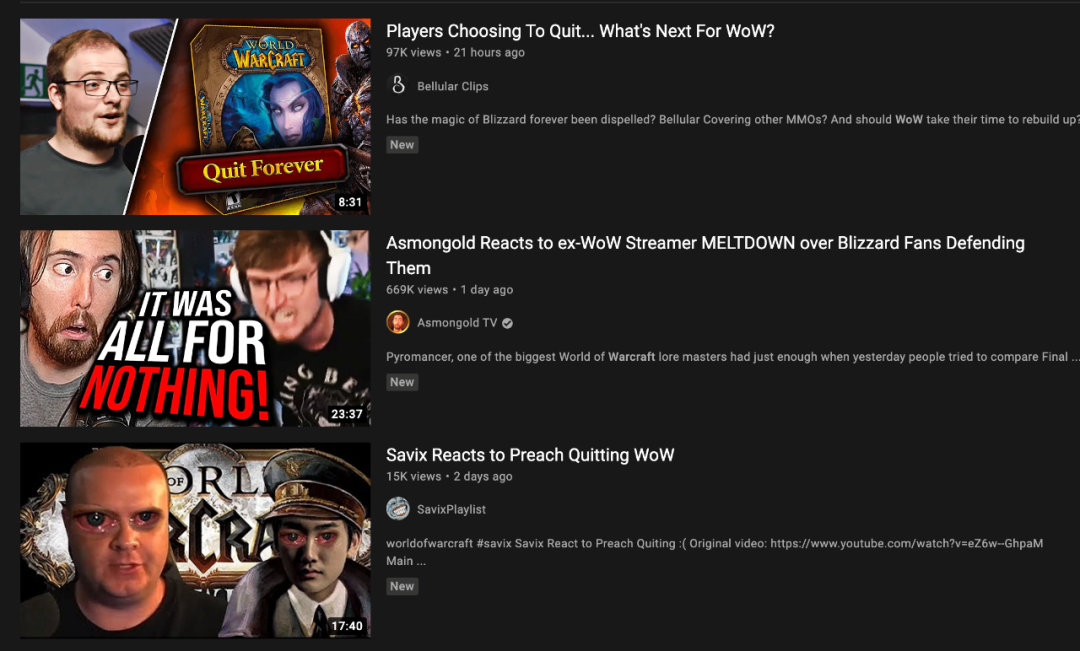Click the Asmongold TV channel avatar
The height and width of the screenshot is (651, 1080).
(x=398, y=322)
